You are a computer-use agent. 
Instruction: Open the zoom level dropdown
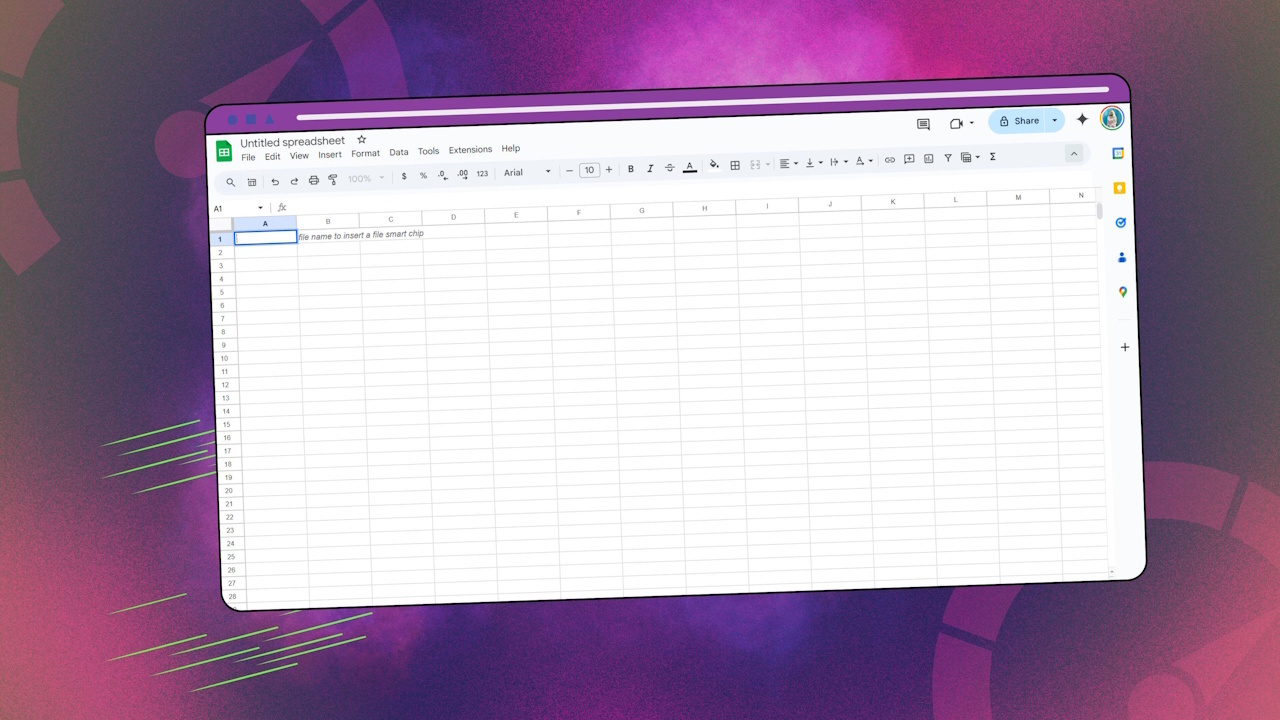tap(366, 178)
